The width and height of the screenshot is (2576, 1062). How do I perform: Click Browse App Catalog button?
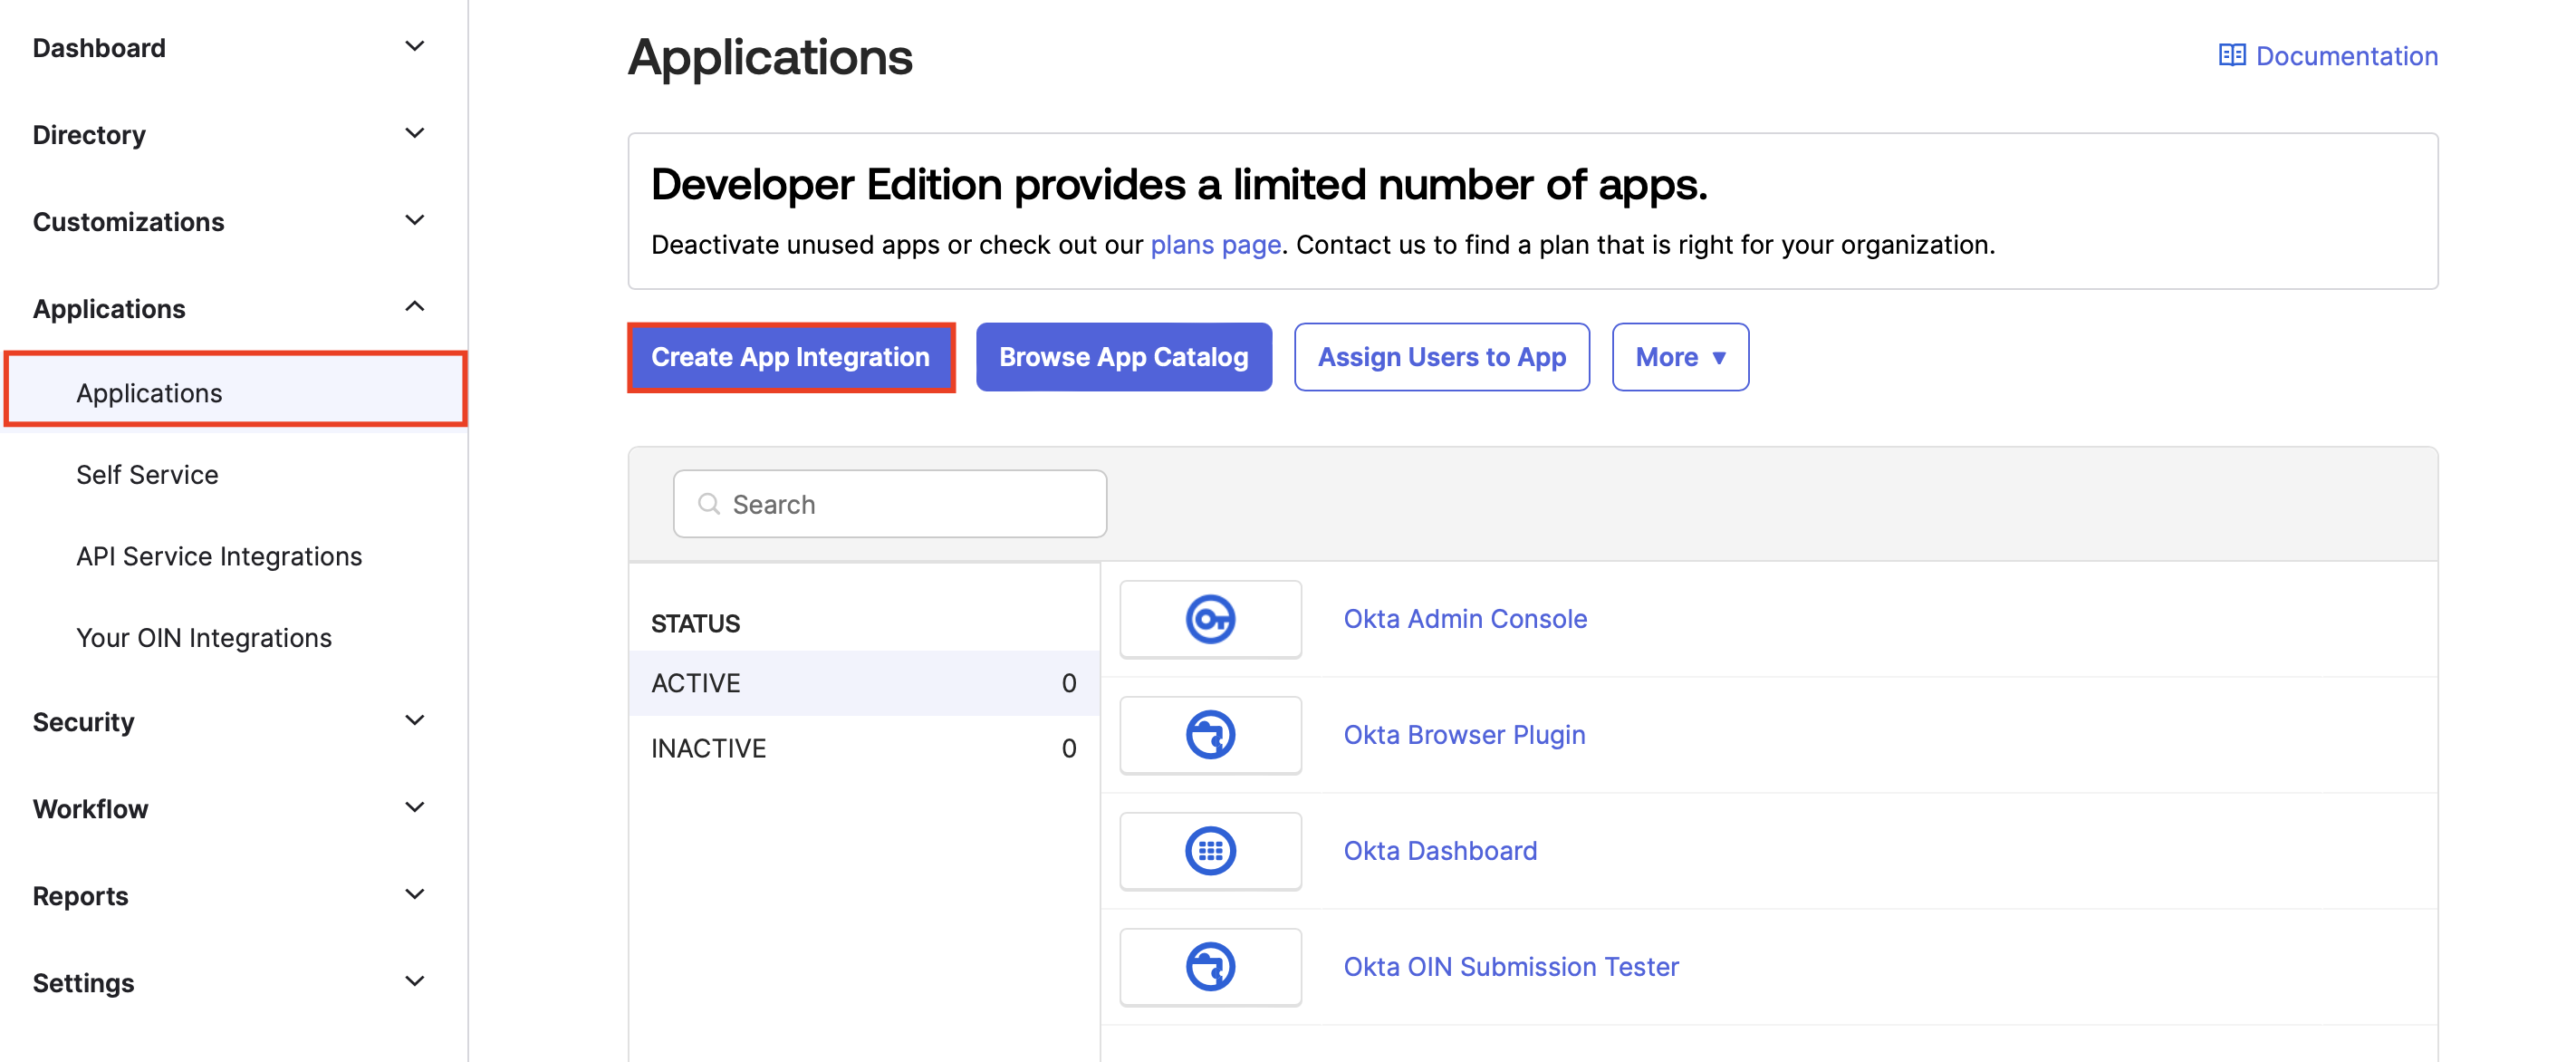point(1124,357)
